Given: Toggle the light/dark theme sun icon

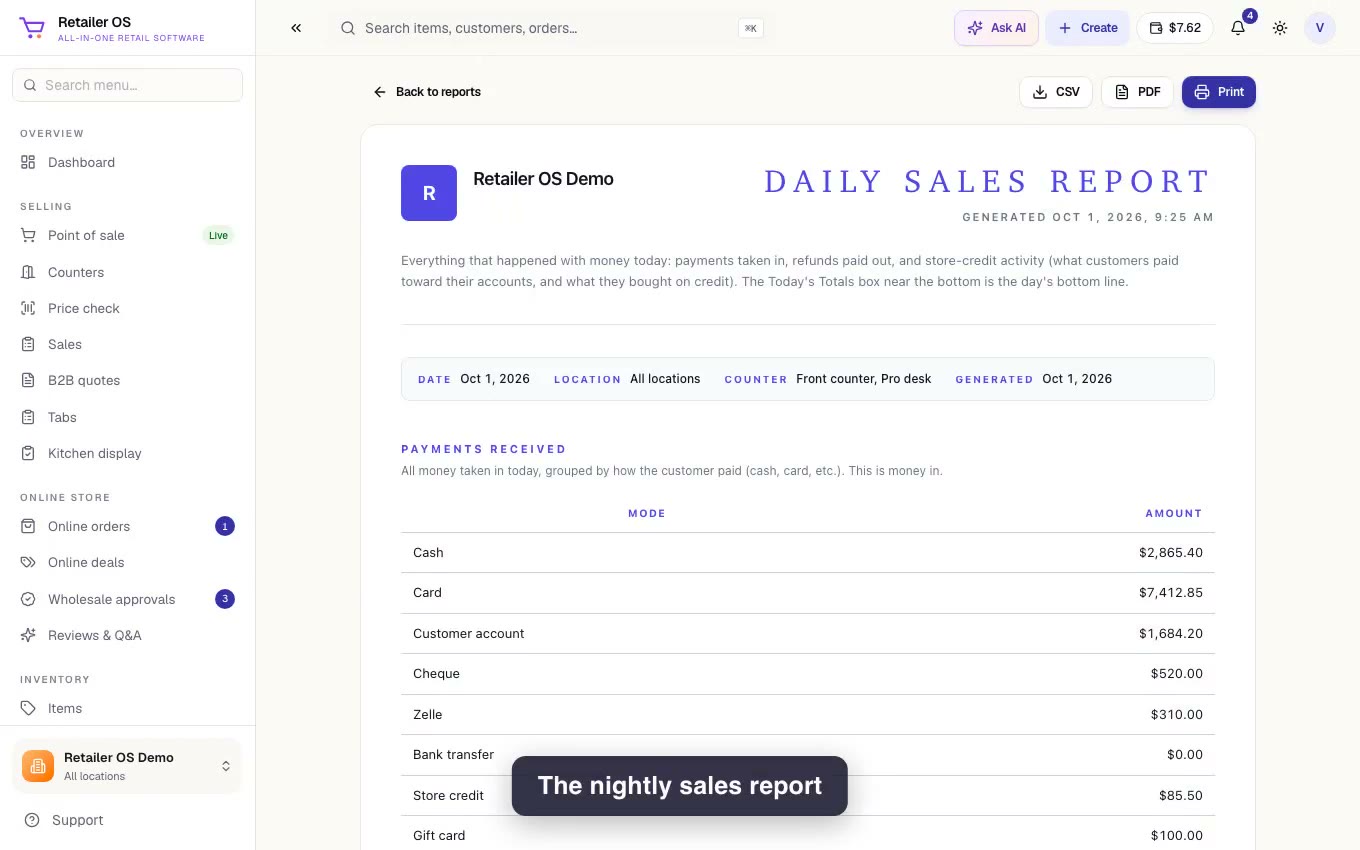Looking at the screenshot, I should point(1280,28).
